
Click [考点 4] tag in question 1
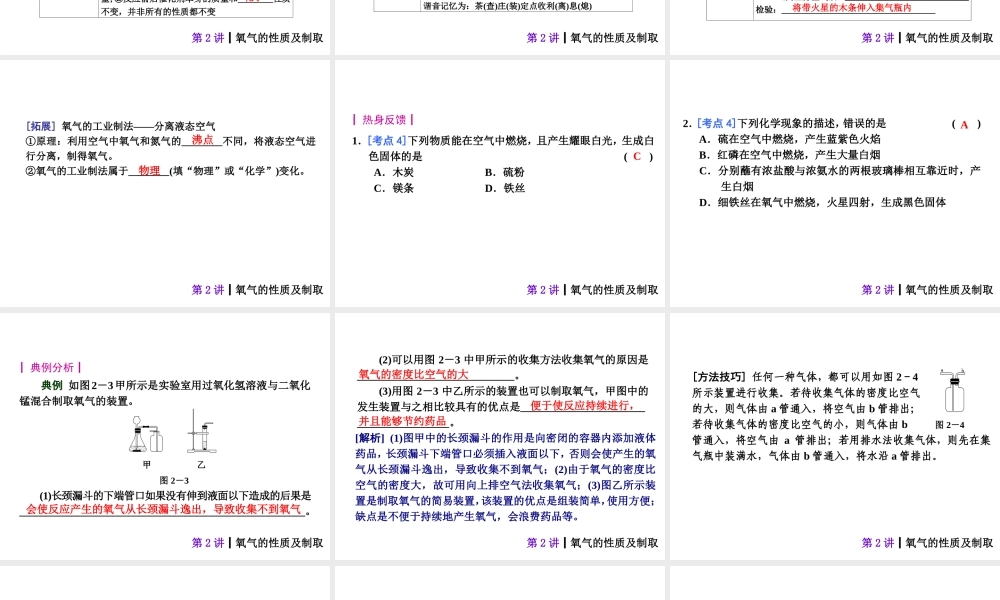387,140
